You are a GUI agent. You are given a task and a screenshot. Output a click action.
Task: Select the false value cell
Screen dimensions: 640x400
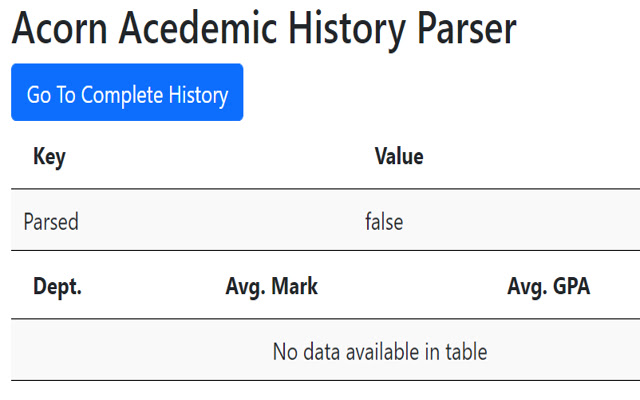384,221
